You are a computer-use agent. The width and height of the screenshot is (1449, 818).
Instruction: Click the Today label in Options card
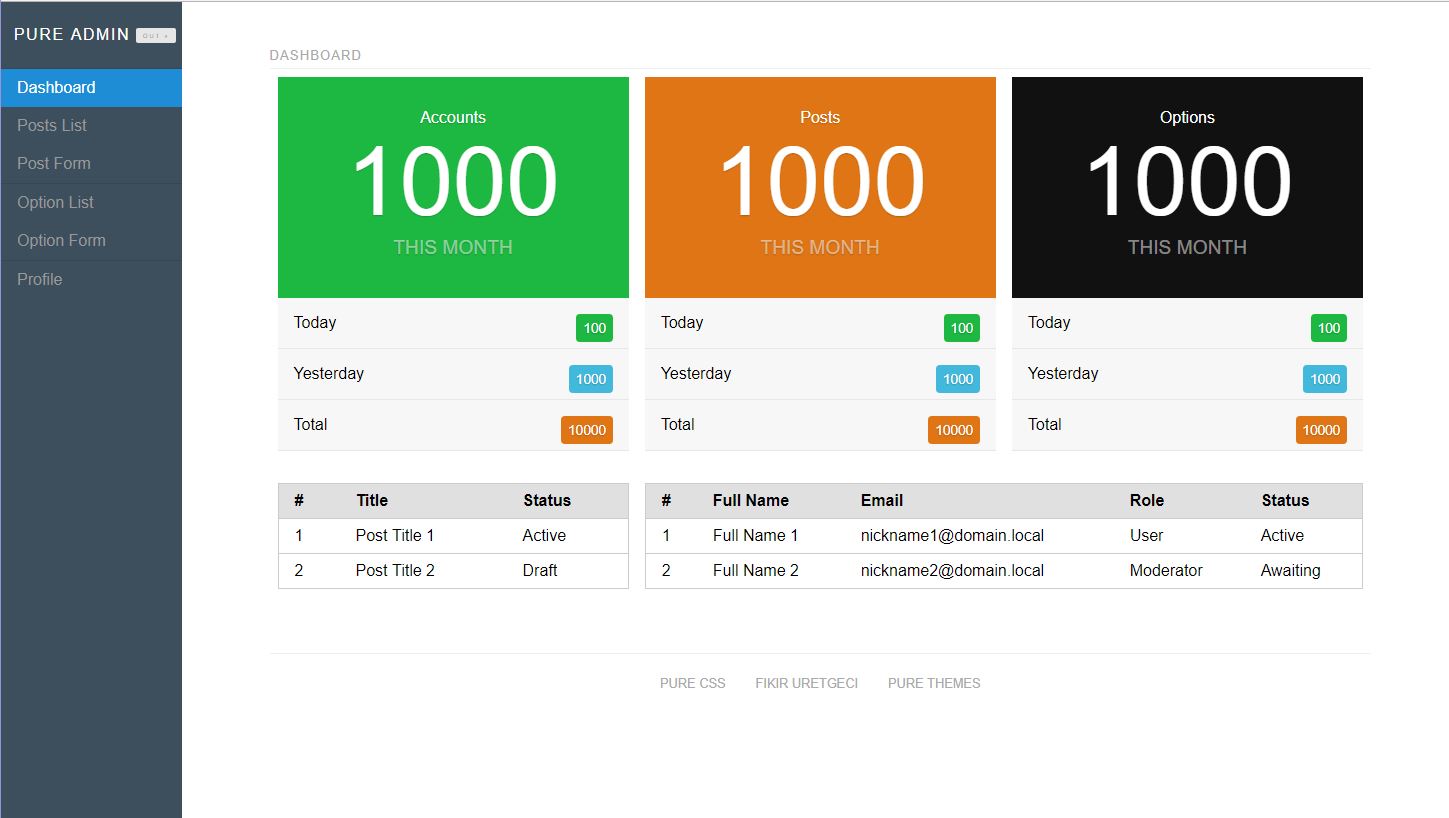click(x=1049, y=322)
